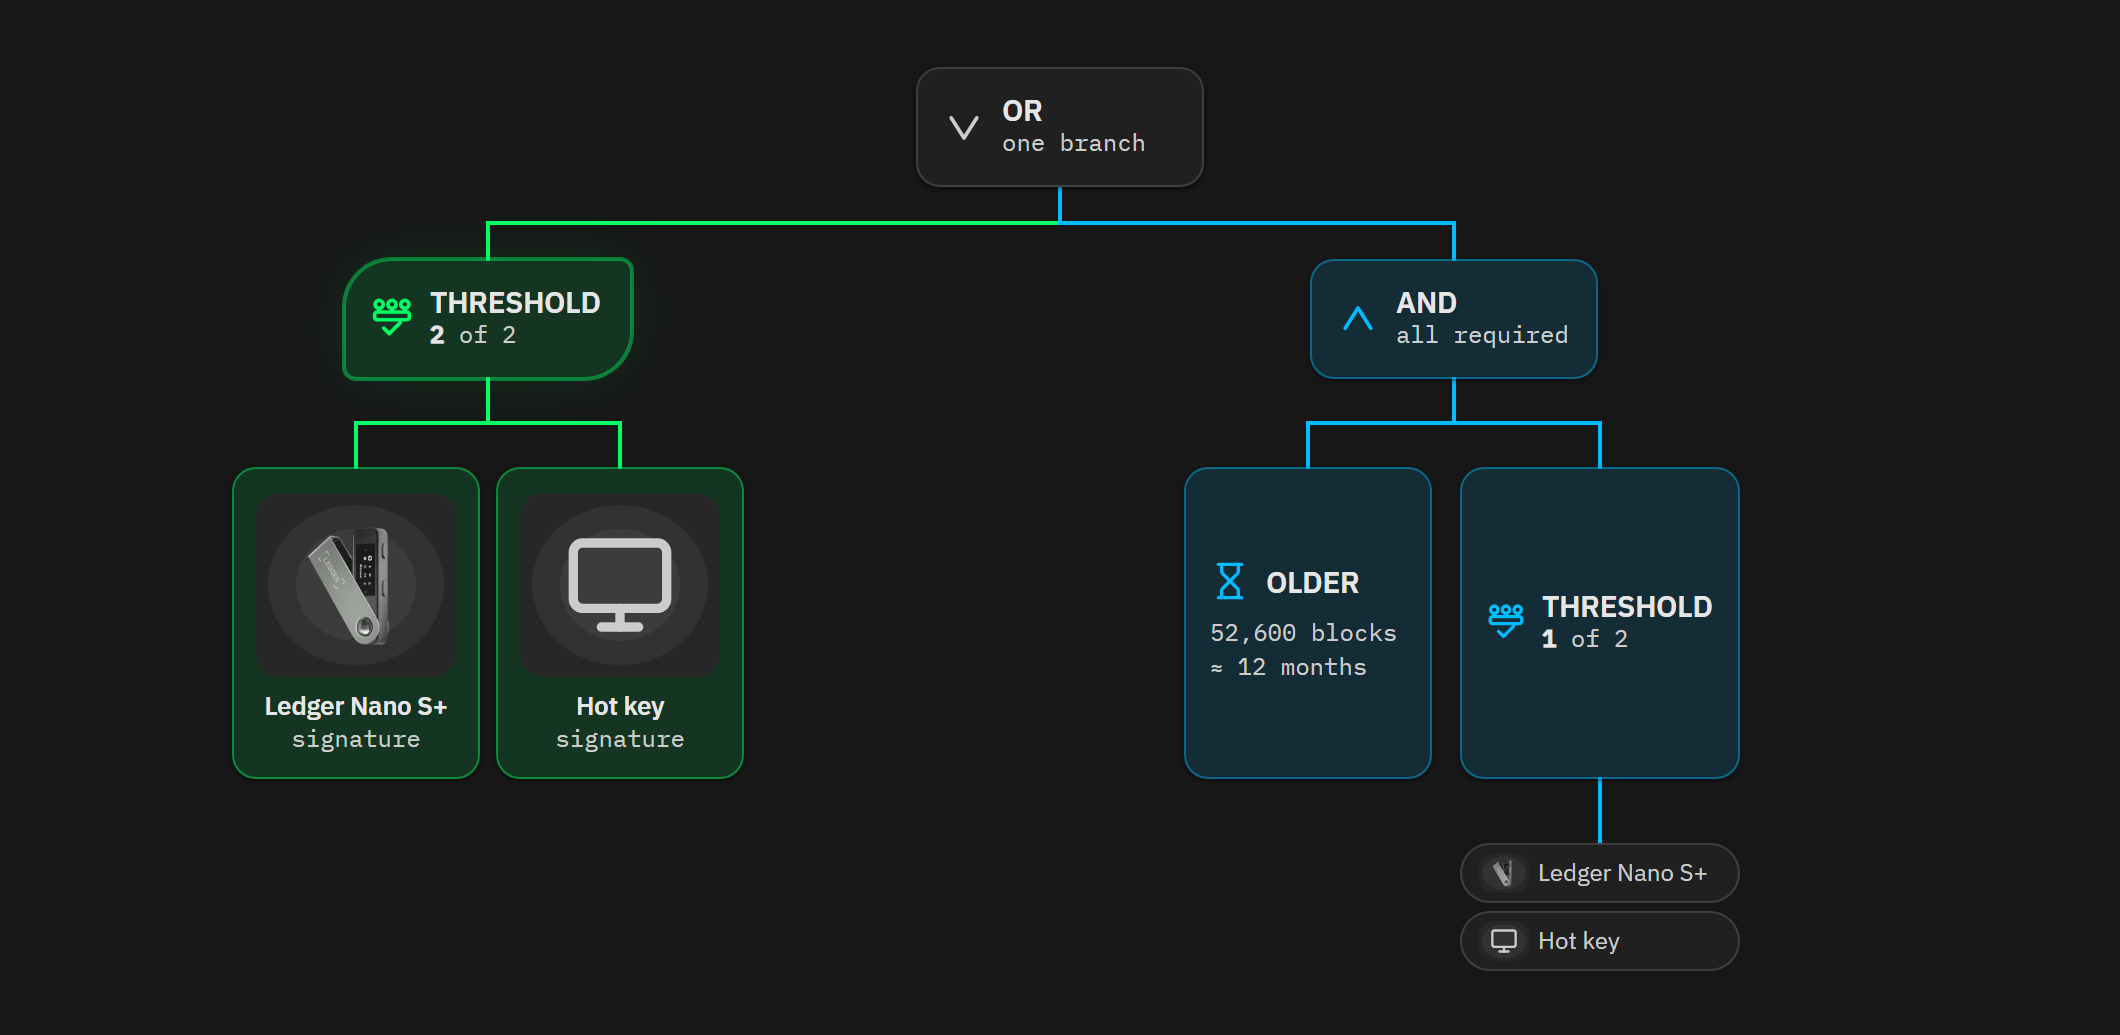Click the small monitor icon in the Hot key pill
Screen dimensions: 2120x1035
pyautogui.click(x=1504, y=941)
